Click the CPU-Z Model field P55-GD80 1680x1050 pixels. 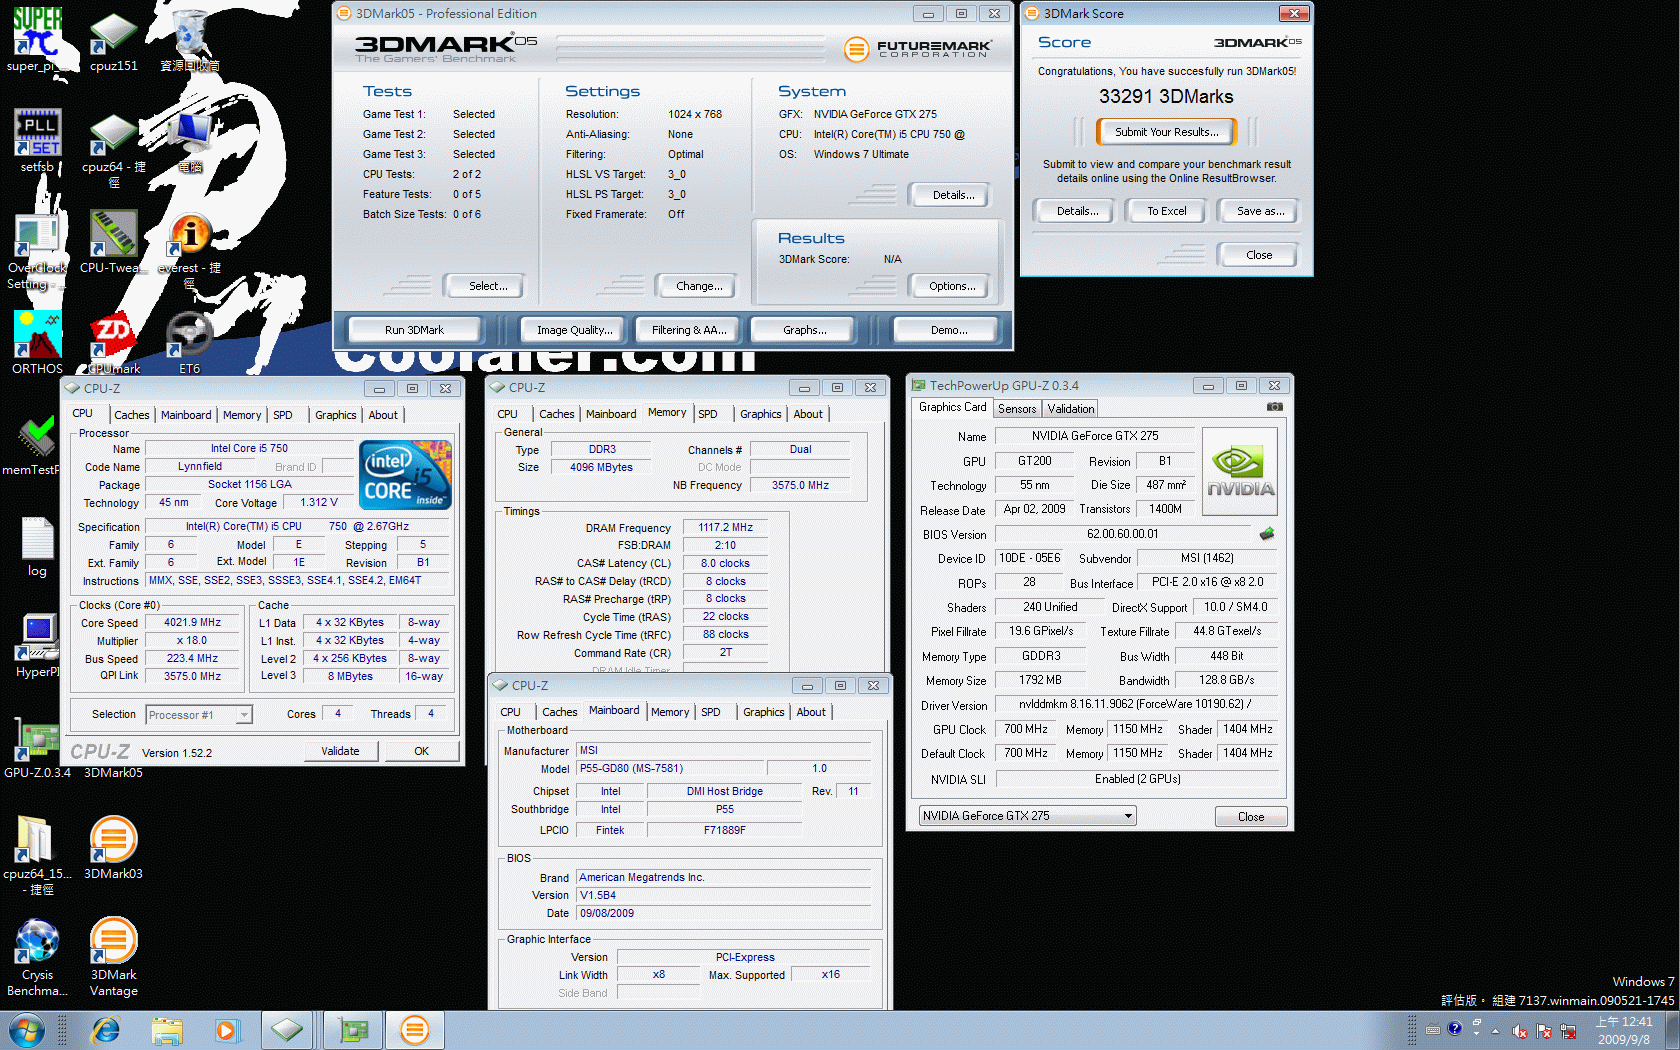670,768
